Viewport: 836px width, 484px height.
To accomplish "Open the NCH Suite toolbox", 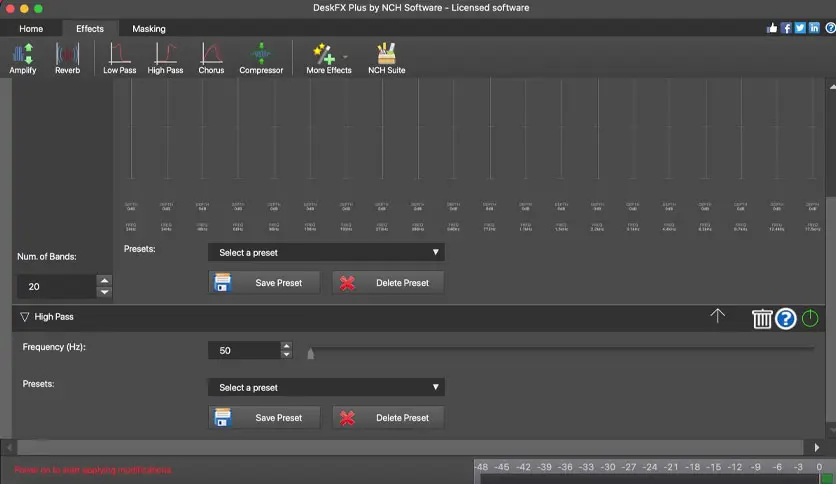I will coord(387,58).
